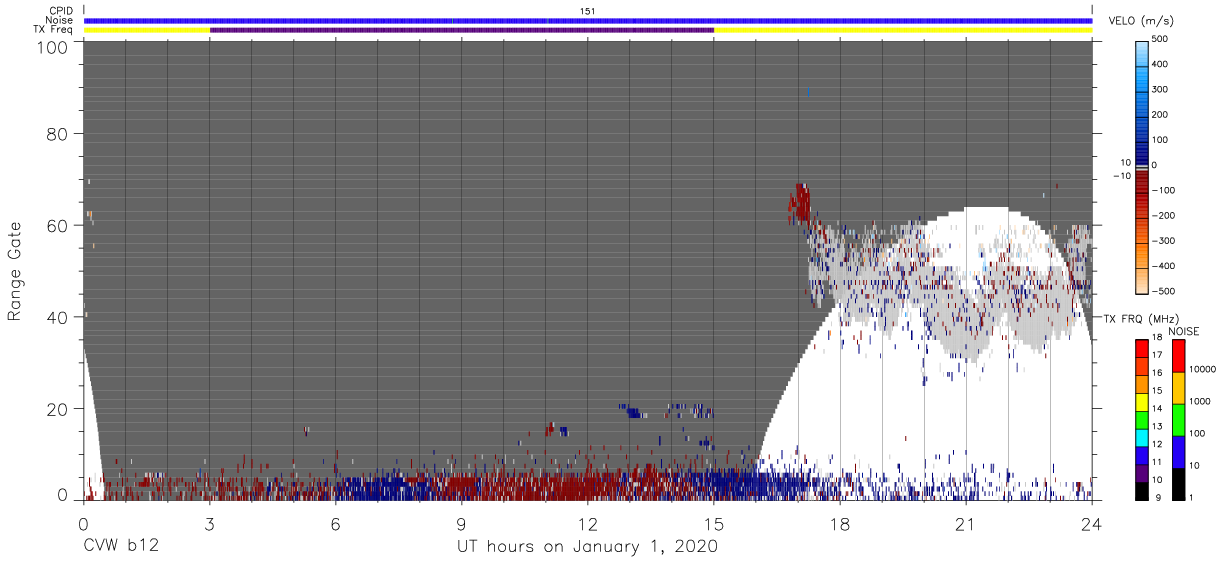Click the purple segment of TX Freq strip

pos(462,30)
